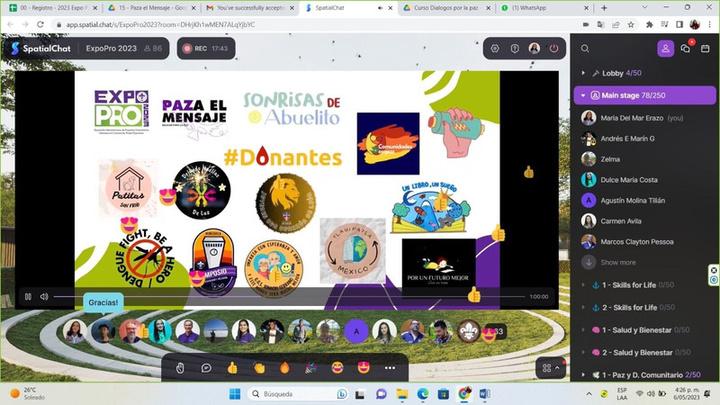Switch to 00 - Registro 2023 Expo tab

pyautogui.click(x=53, y=8)
